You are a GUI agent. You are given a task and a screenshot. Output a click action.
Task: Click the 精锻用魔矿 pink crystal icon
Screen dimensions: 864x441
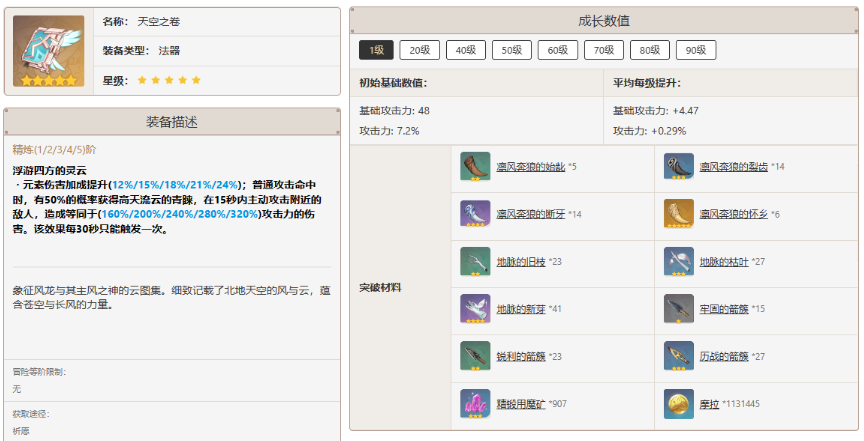coord(475,404)
